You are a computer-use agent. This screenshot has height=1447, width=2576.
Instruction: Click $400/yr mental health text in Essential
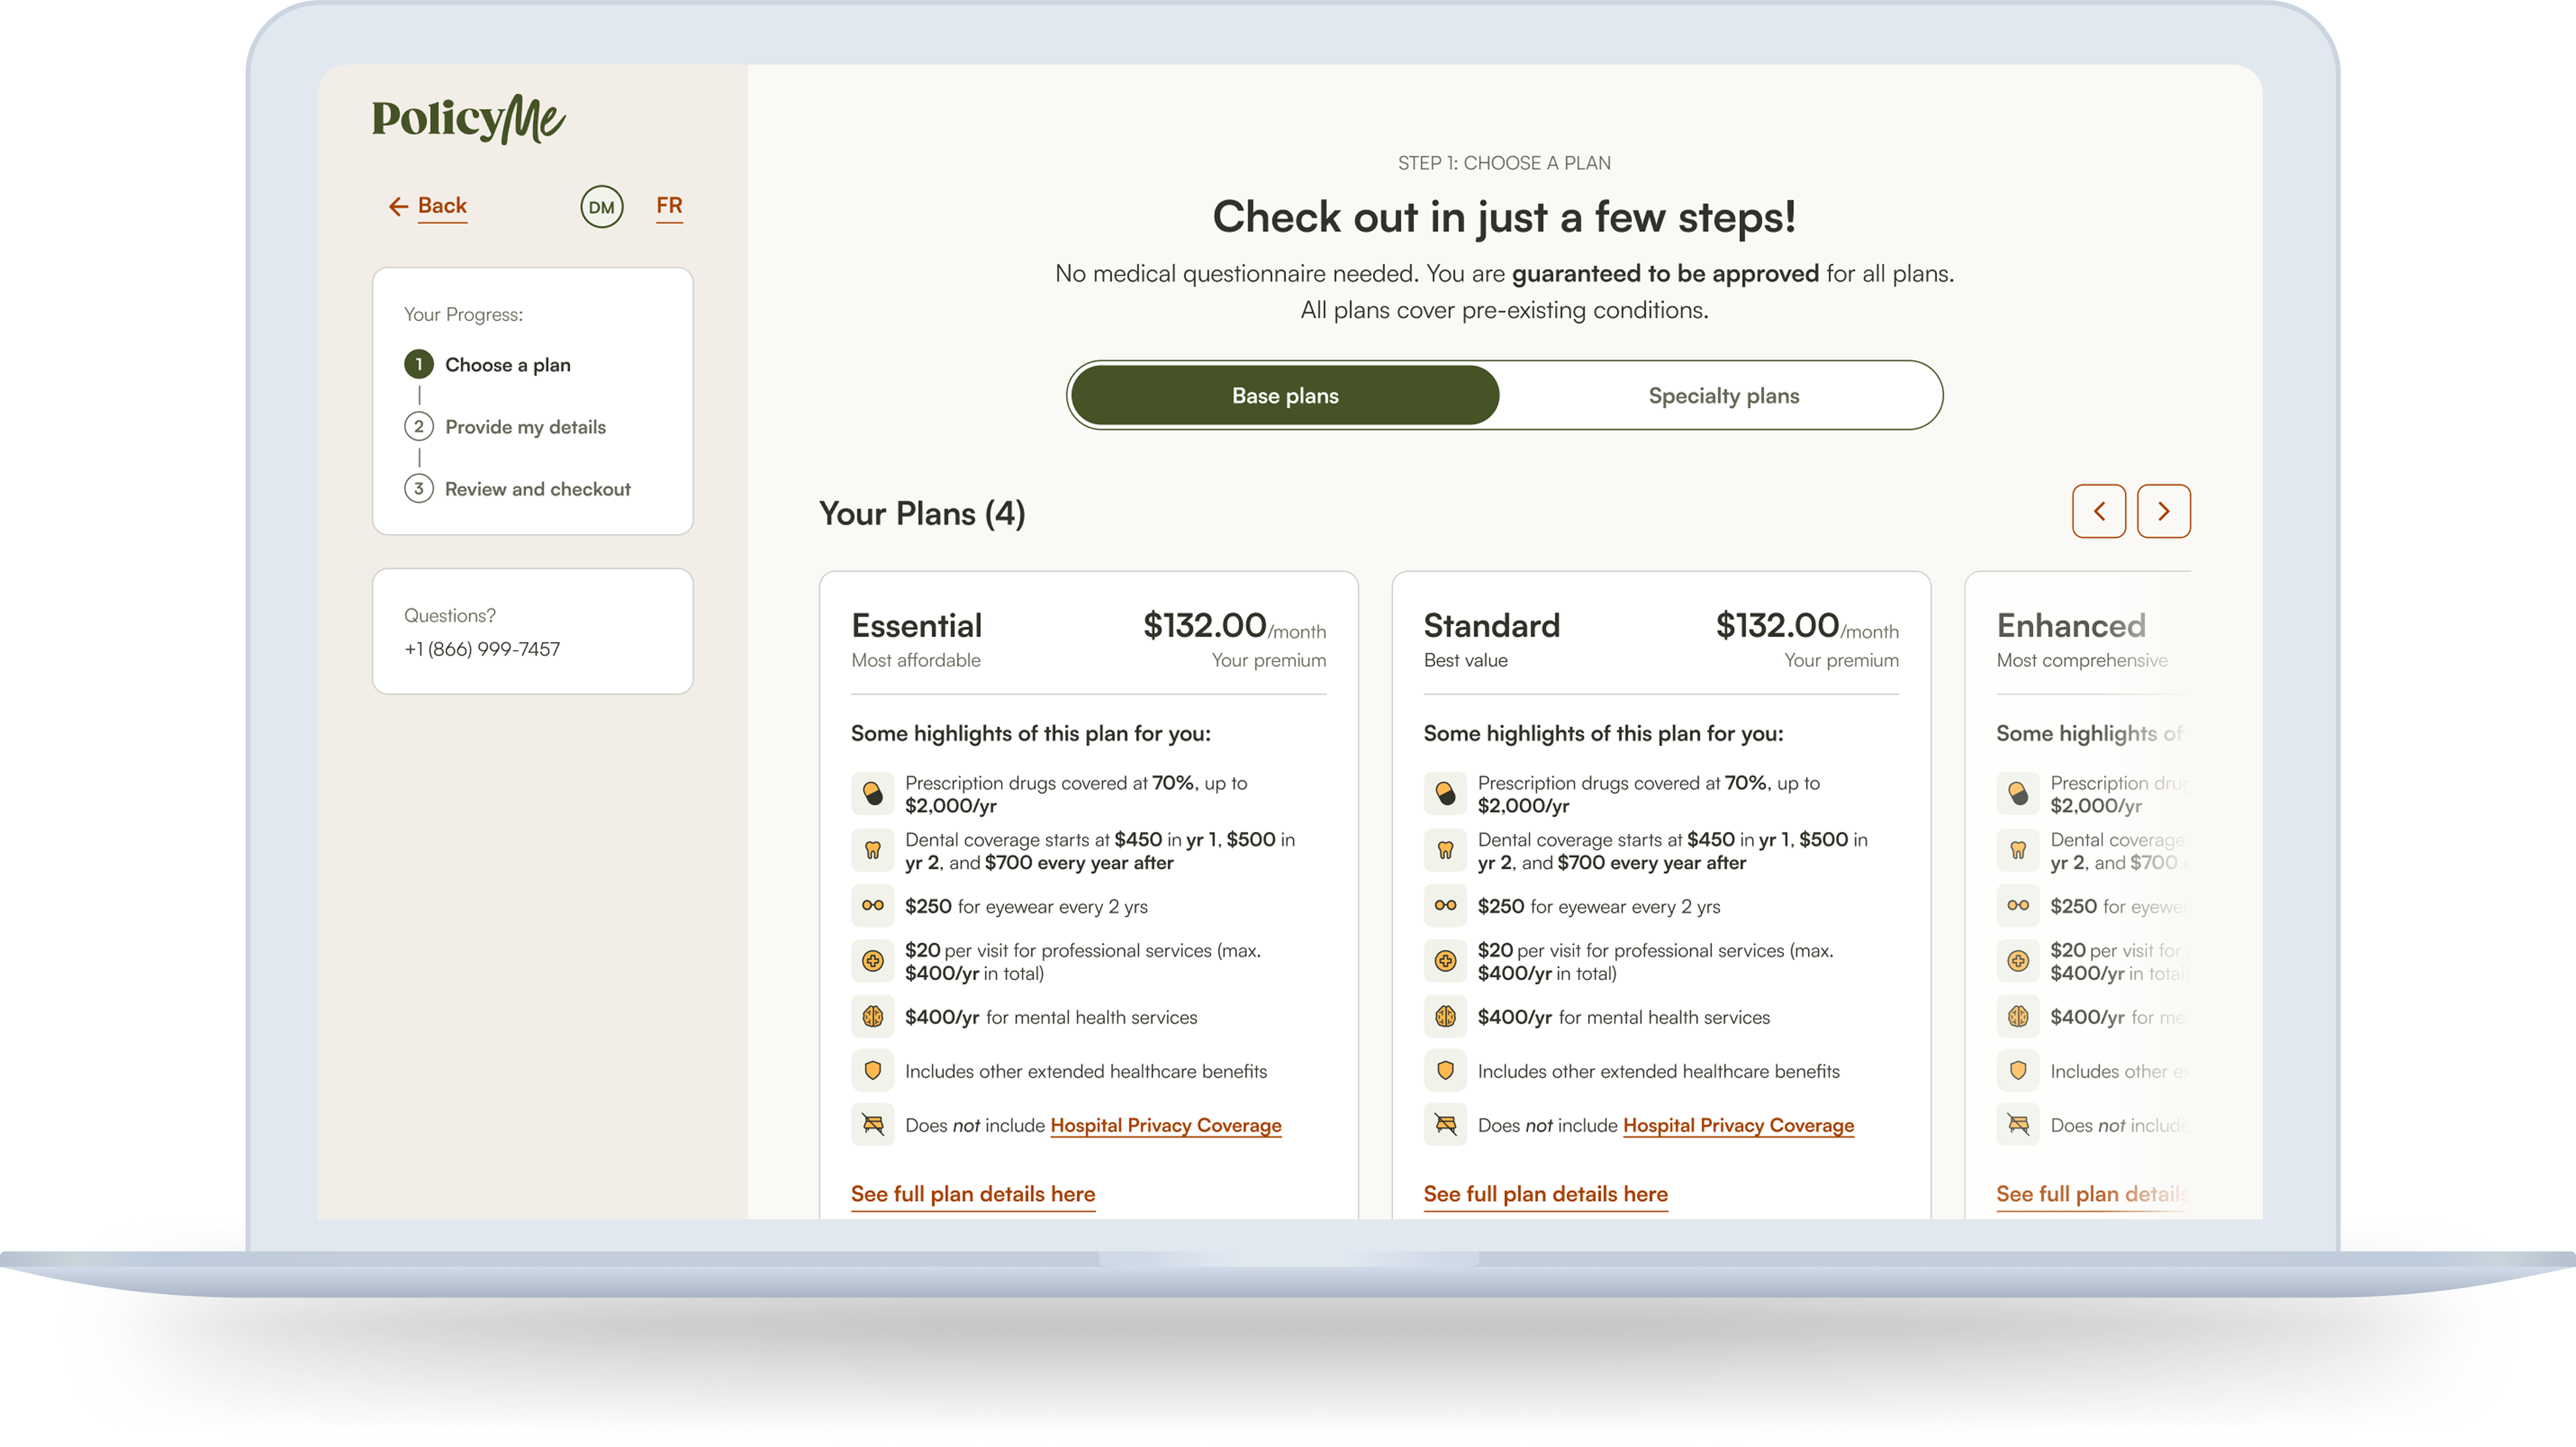[1051, 1018]
